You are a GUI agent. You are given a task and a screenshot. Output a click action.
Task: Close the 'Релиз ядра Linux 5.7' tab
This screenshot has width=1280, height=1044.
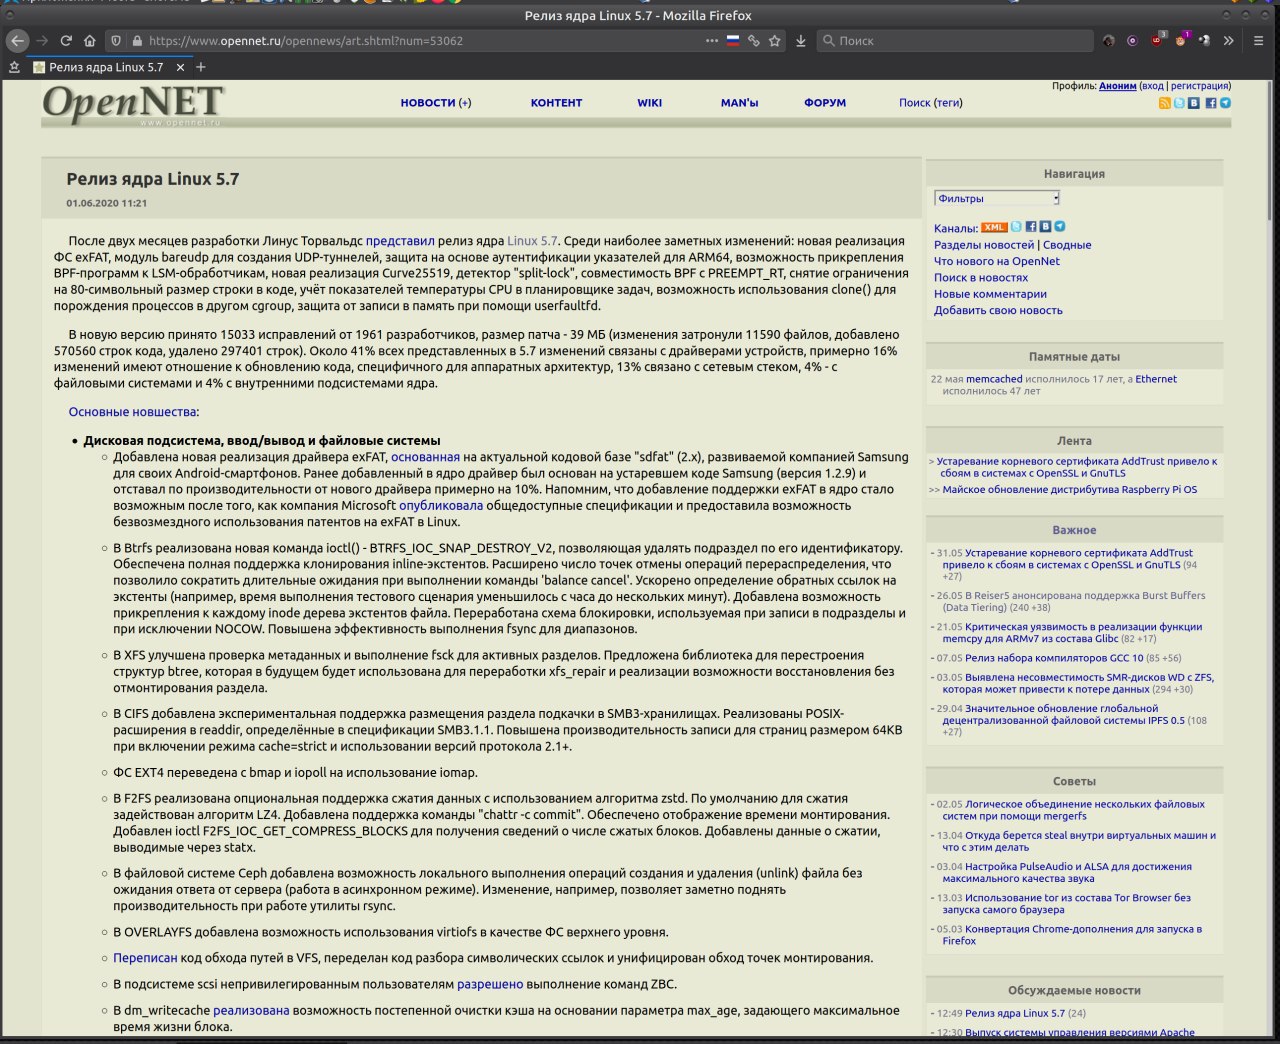click(181, 67)
